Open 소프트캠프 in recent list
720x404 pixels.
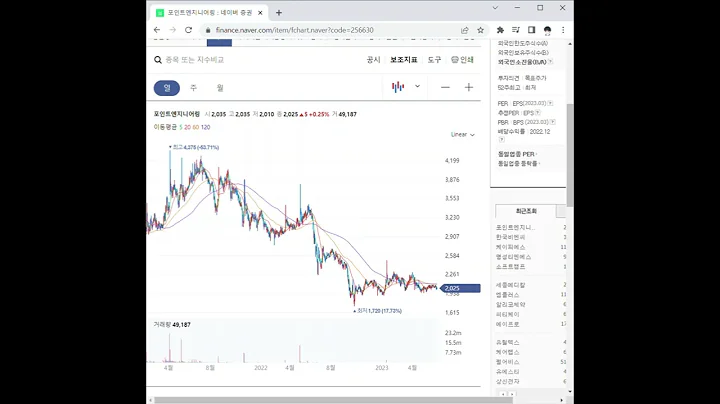tap(510, 266)
